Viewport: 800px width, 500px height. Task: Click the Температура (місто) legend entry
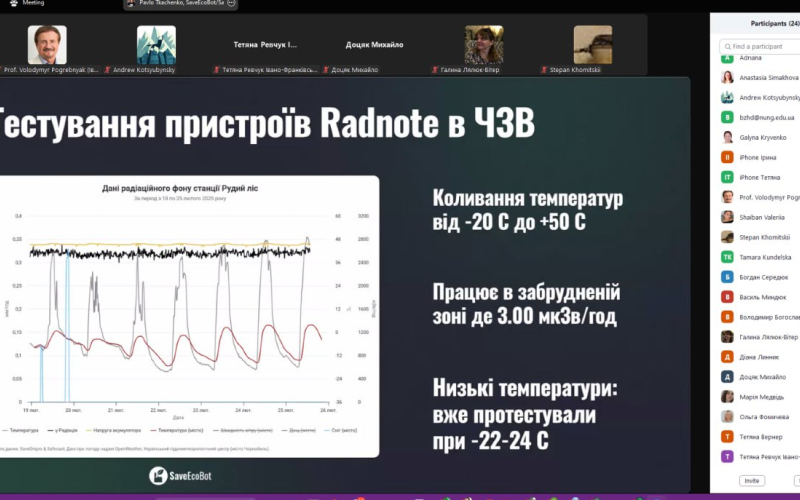pyautogui.click(x=177, y=430)
